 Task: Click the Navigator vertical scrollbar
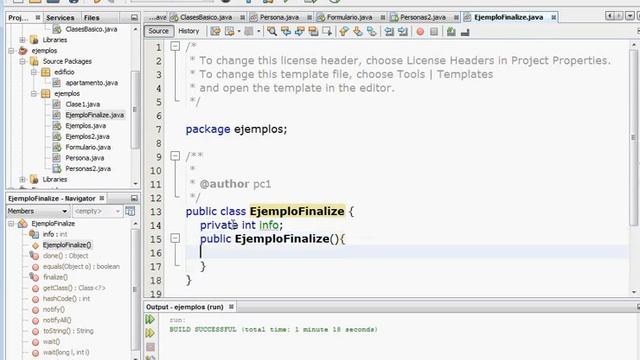click(x=135, y=290)
